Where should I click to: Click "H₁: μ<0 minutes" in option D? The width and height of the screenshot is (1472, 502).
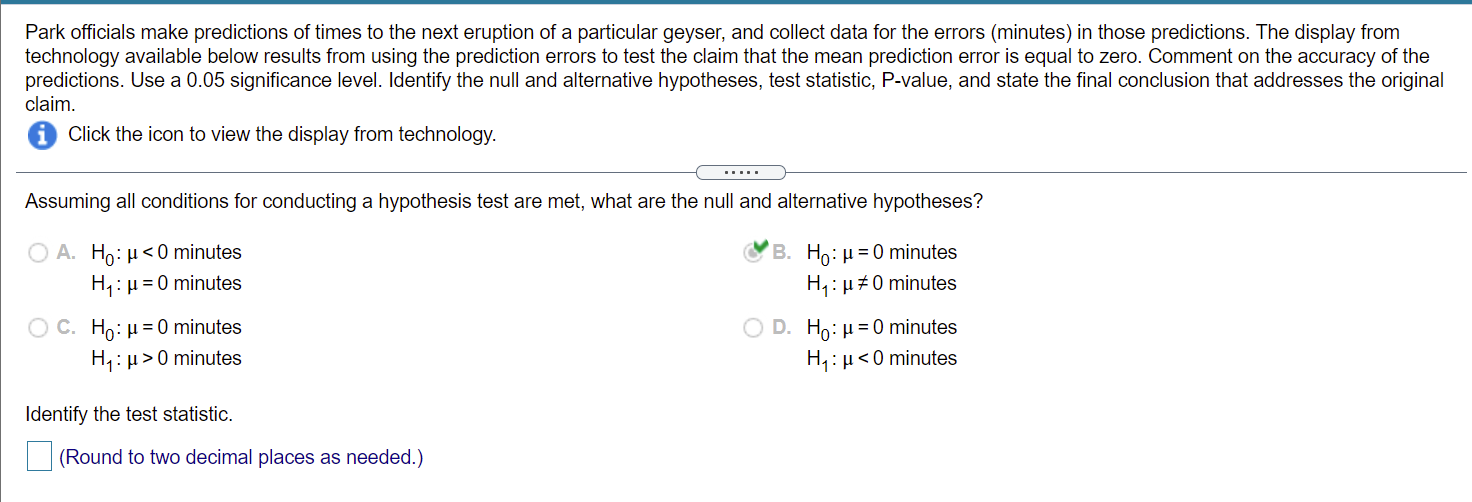pos(881,359)
